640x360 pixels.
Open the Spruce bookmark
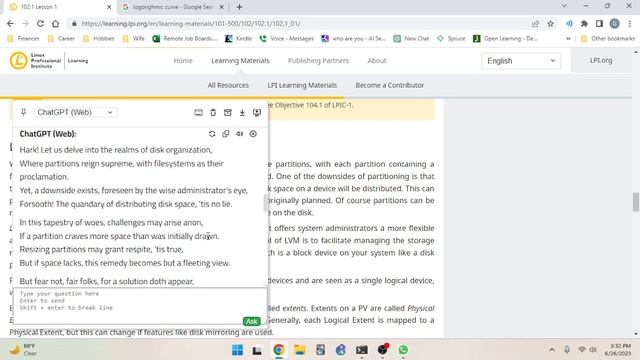tap(451, 39)
